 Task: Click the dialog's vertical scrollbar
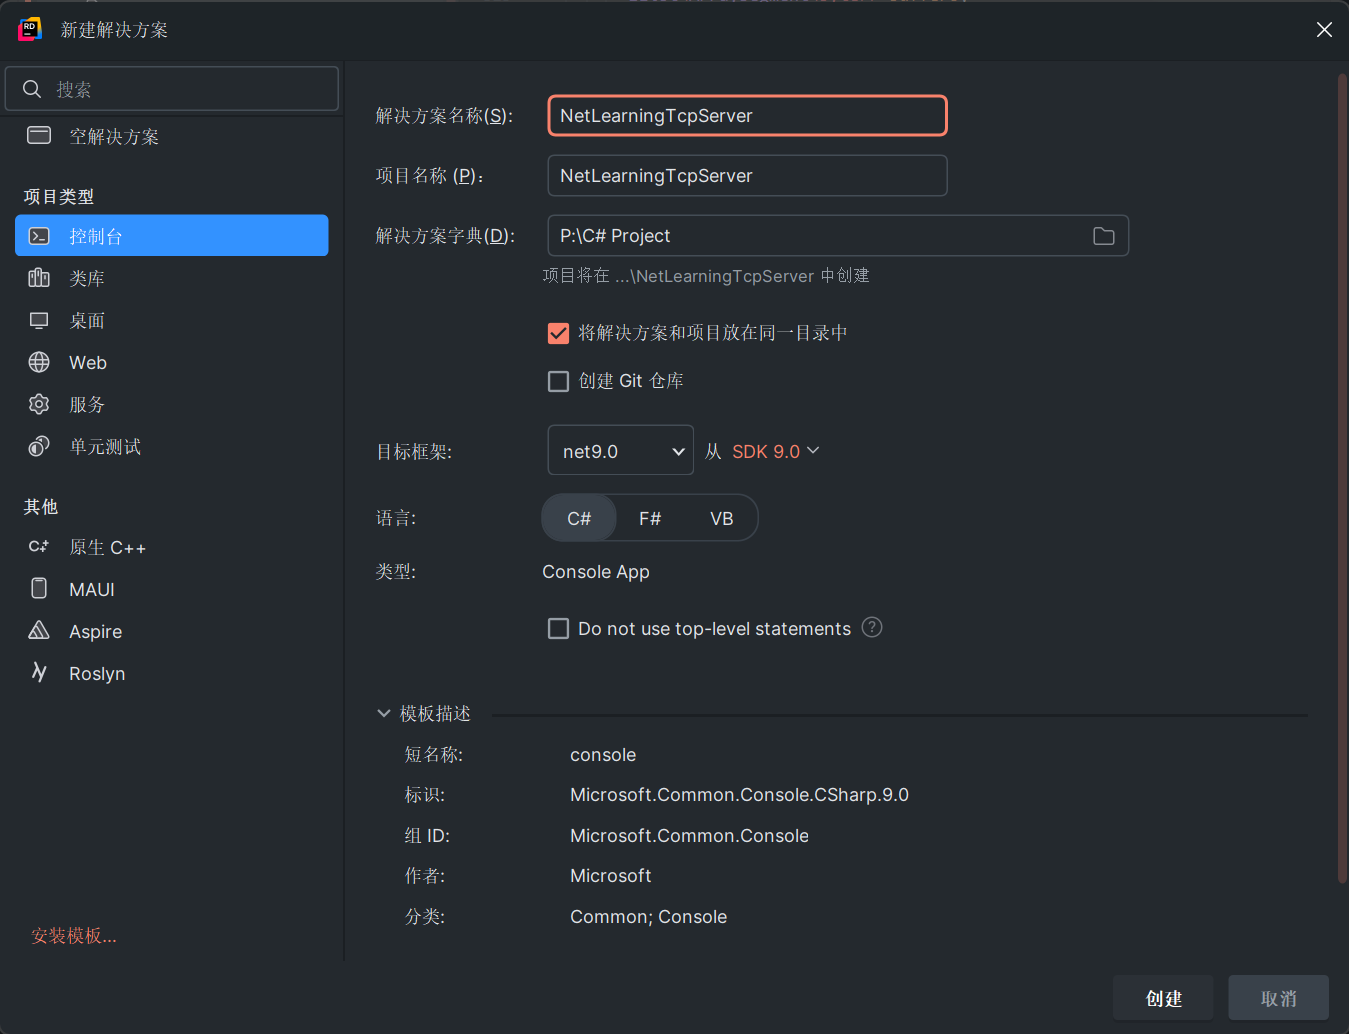(1342, 478)
